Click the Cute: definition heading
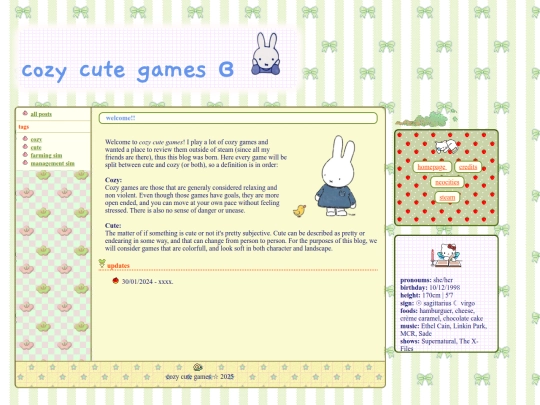Screen dimensions: 540x405 [x=113, y=226]
